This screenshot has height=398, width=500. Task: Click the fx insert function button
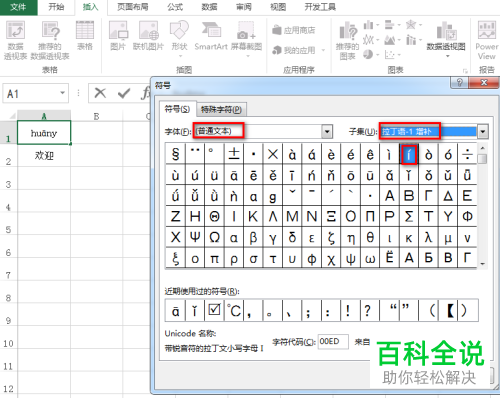[x=145, y=93]
